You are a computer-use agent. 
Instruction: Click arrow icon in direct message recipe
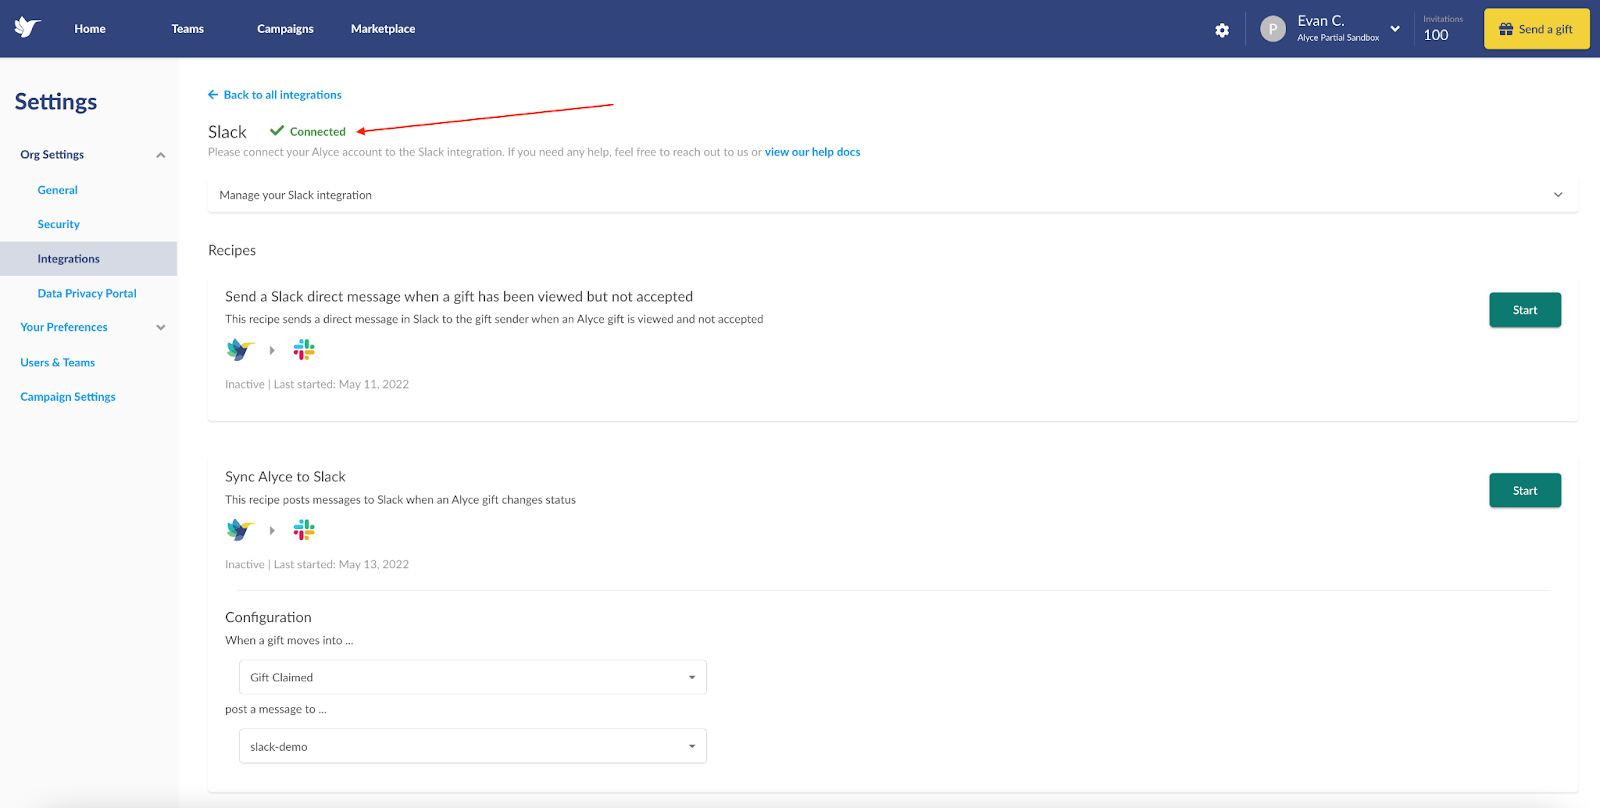(272, 350)
